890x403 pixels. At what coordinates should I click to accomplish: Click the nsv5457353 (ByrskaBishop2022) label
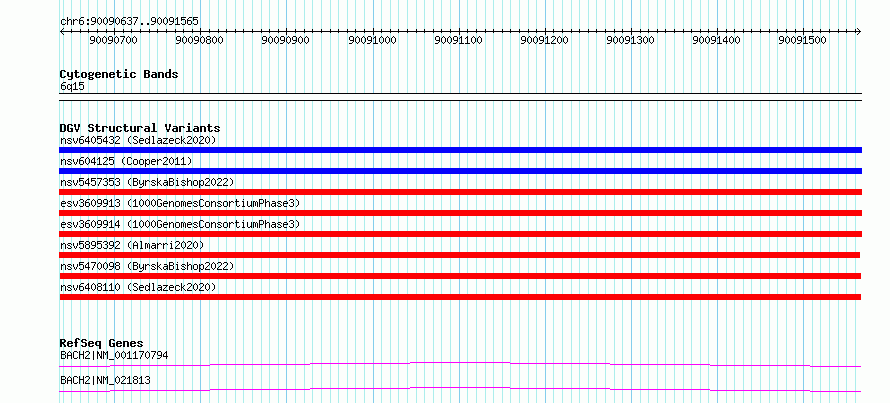click(147, 182)
